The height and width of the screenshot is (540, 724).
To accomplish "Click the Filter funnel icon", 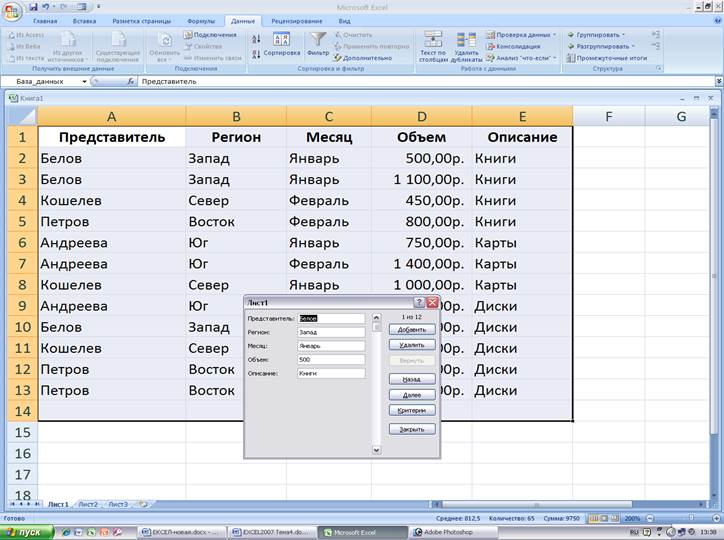I will click(x=317, y=41).
